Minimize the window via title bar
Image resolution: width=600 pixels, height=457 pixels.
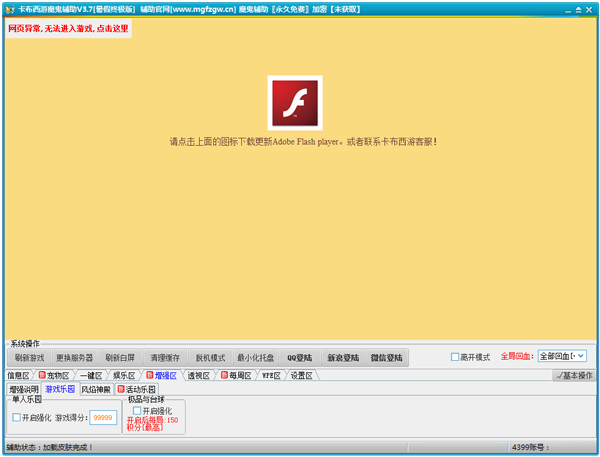click(x=568, y=10)
